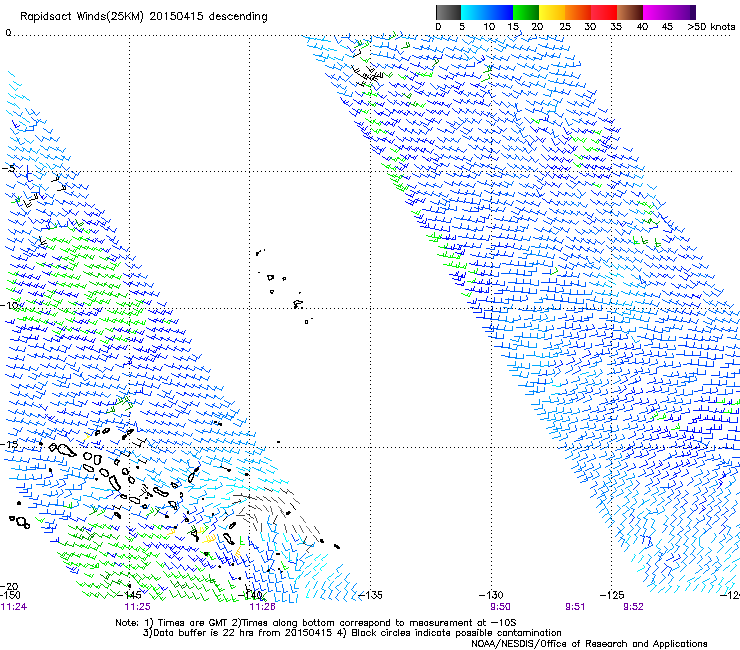
Task: Click the 'Times are GMT' note line
Action: point(316,623)
